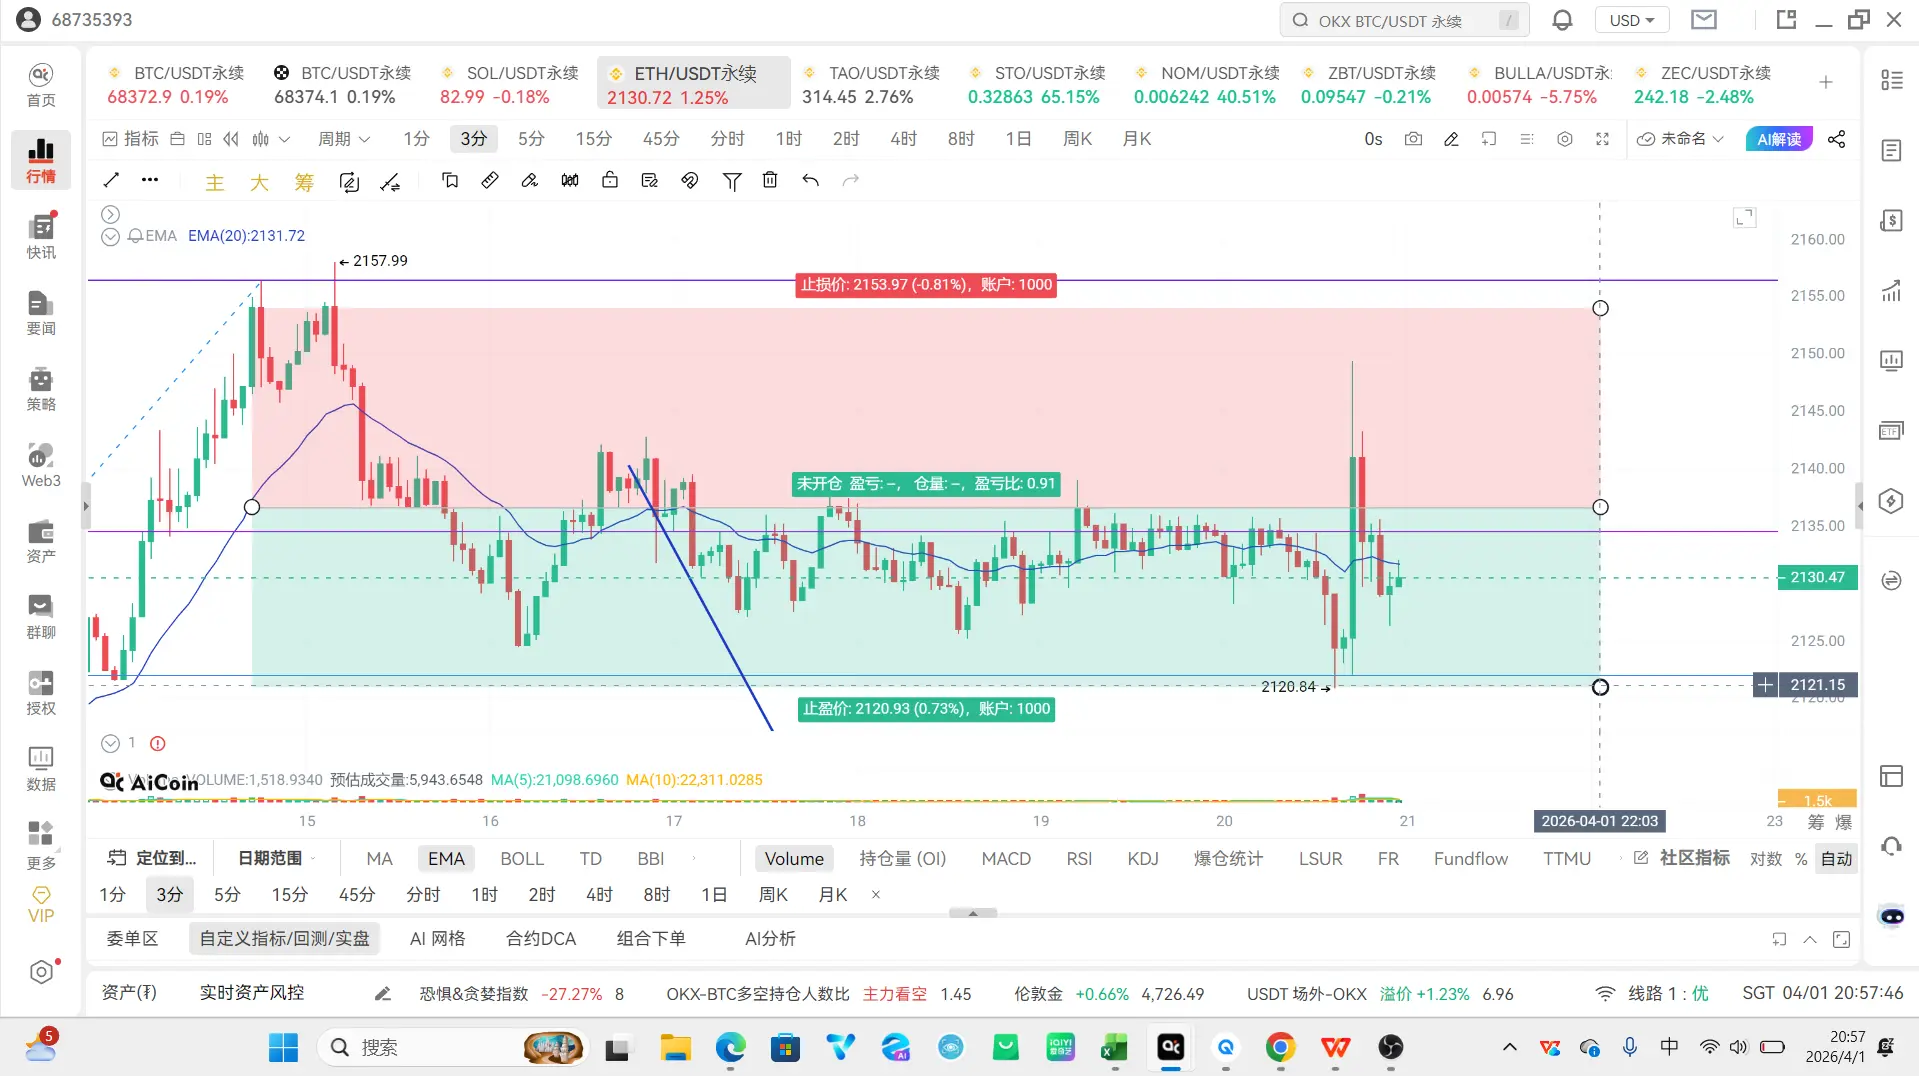Screen dimensions: 1919x1076
Task: Switch to the ZEC/USDT永续 tab
Action: [x=1702, y=85]
